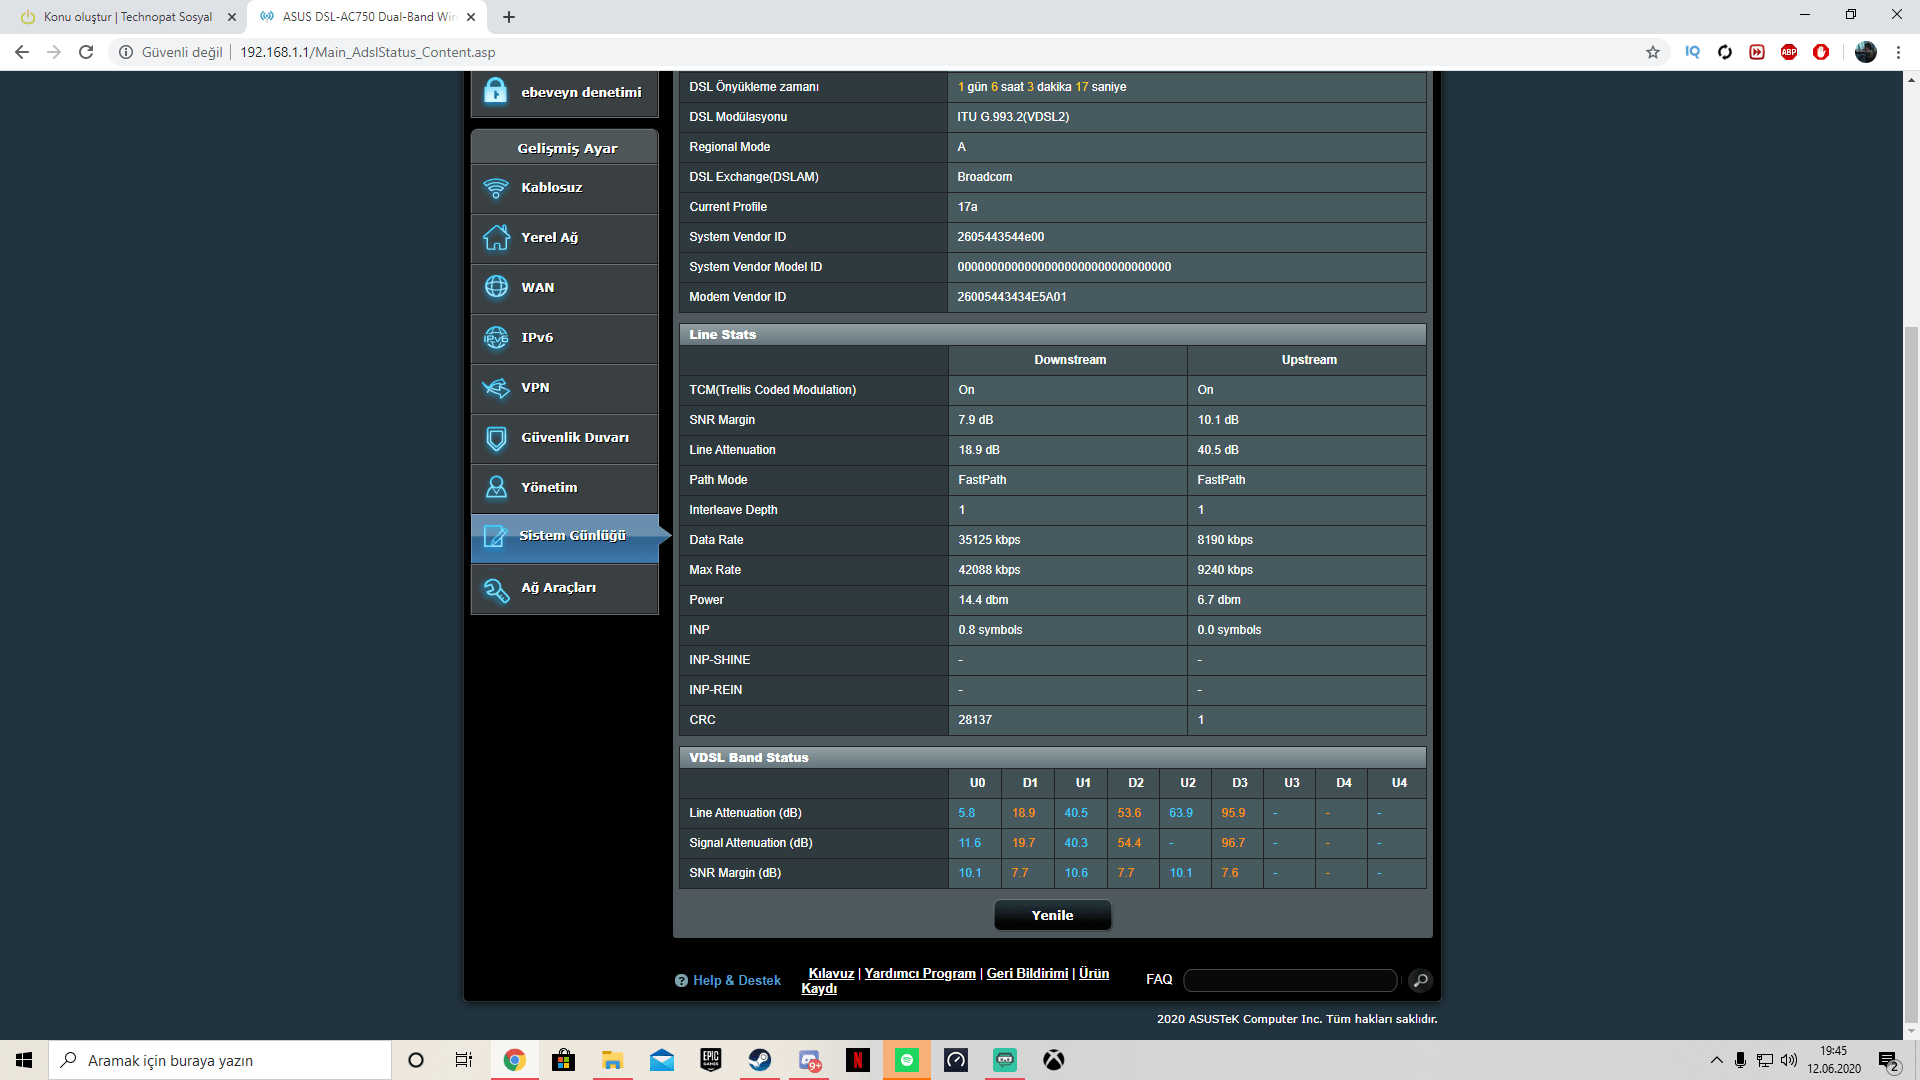The width and height of the screenshot is (1920, 1080).
Task: Open WAN globe icon in sidebar
Action: click(x=496, y=287)
